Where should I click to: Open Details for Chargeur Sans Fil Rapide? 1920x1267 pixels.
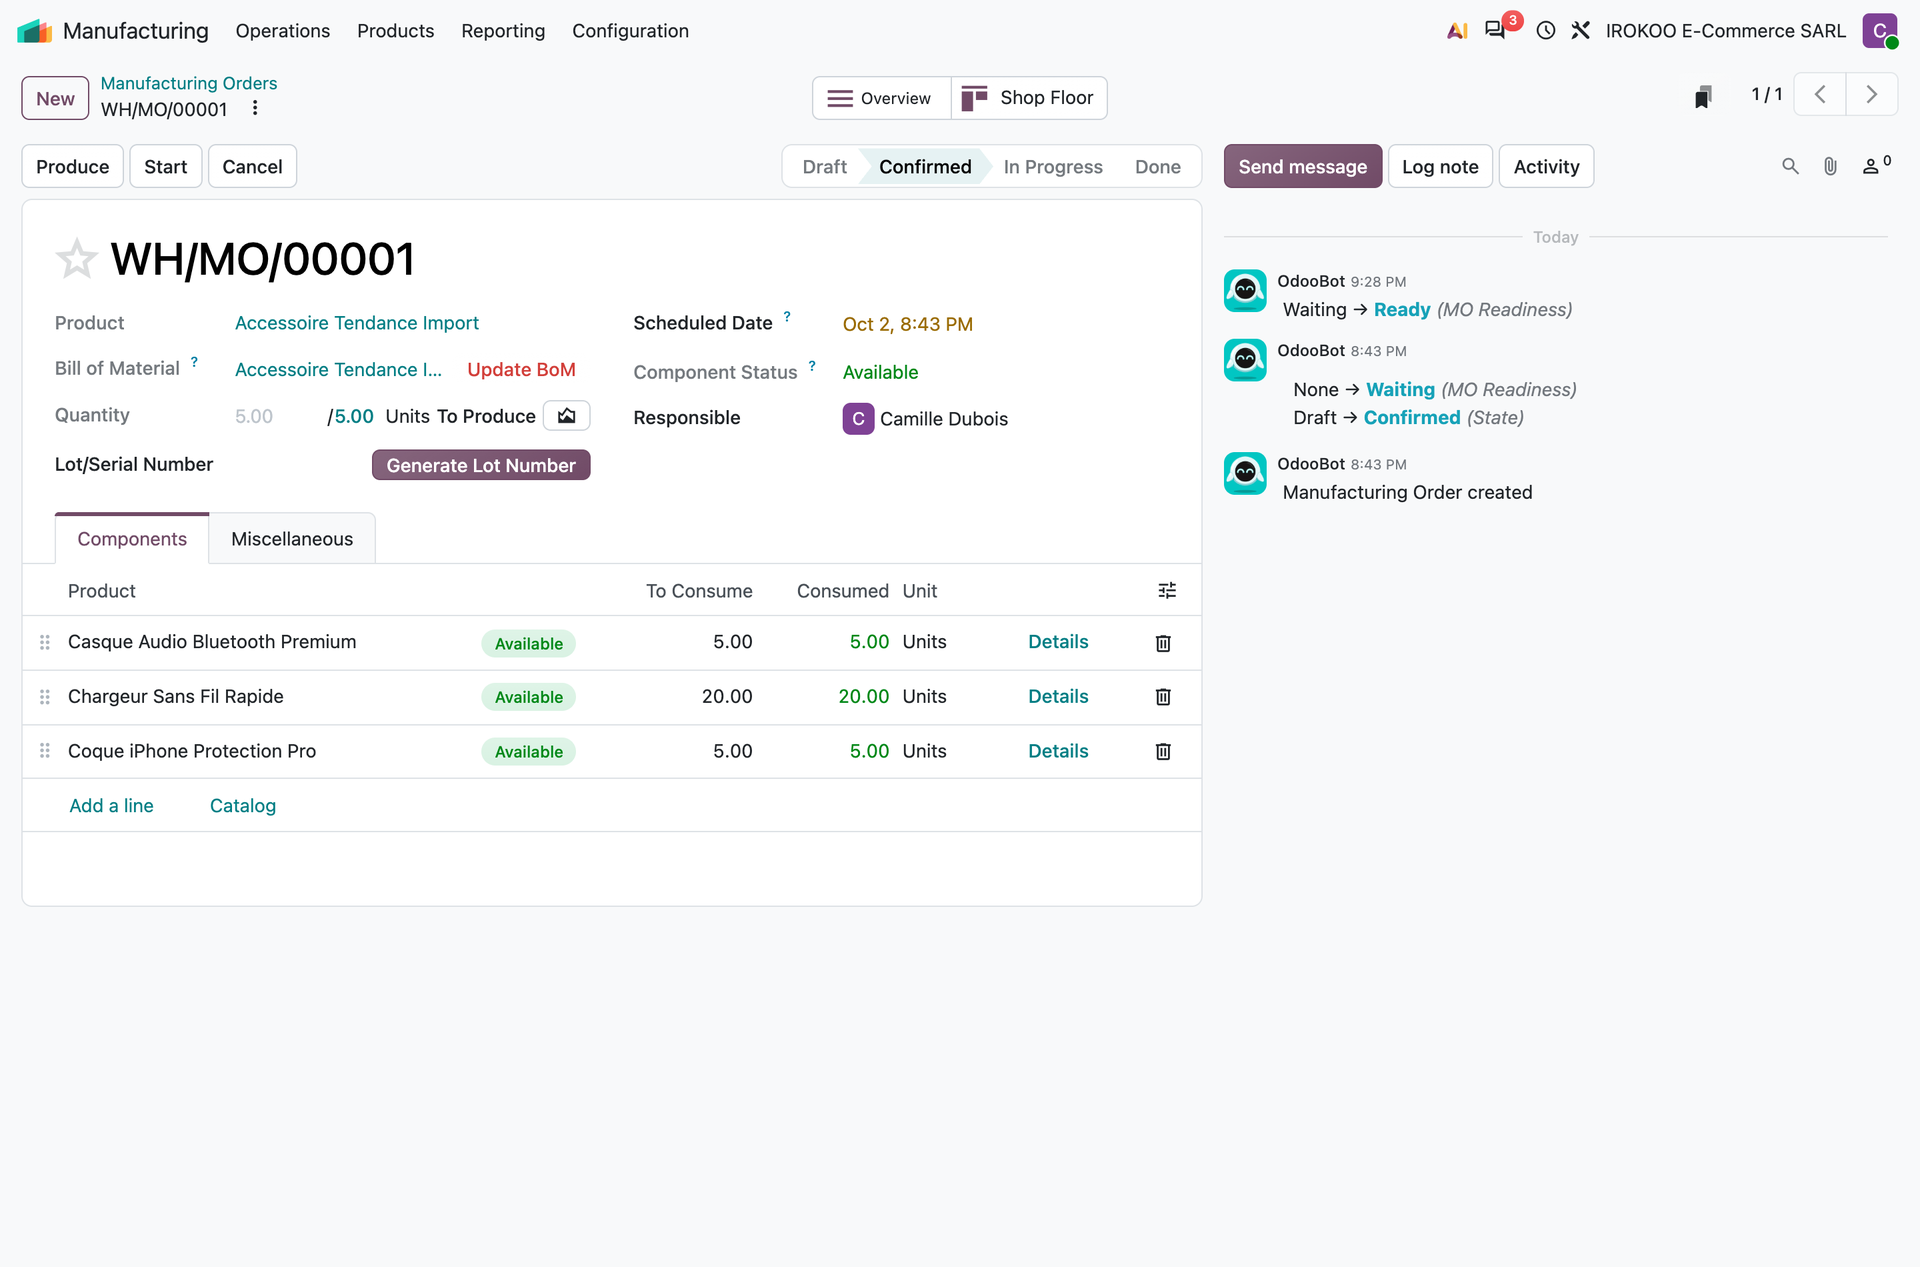pos(1058,696)
